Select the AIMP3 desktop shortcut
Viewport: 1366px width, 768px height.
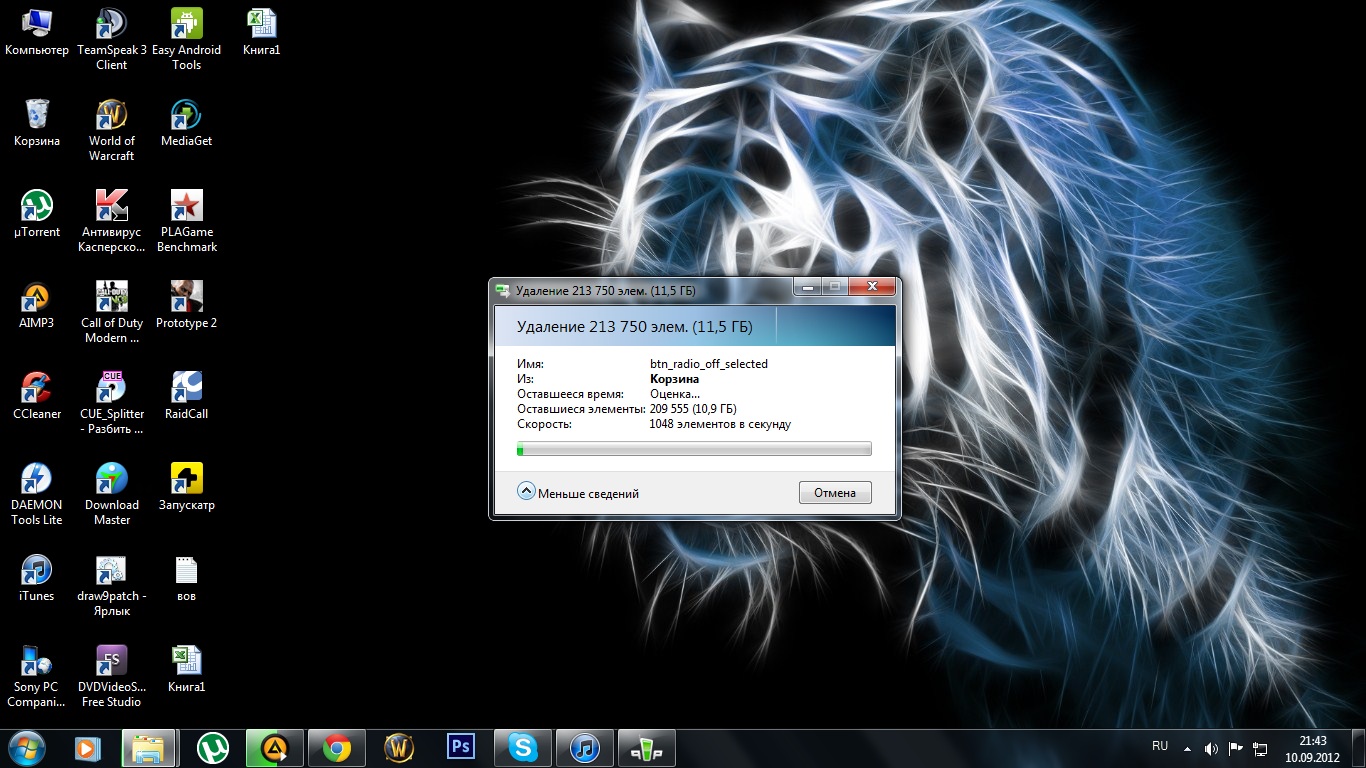point(37,305)
